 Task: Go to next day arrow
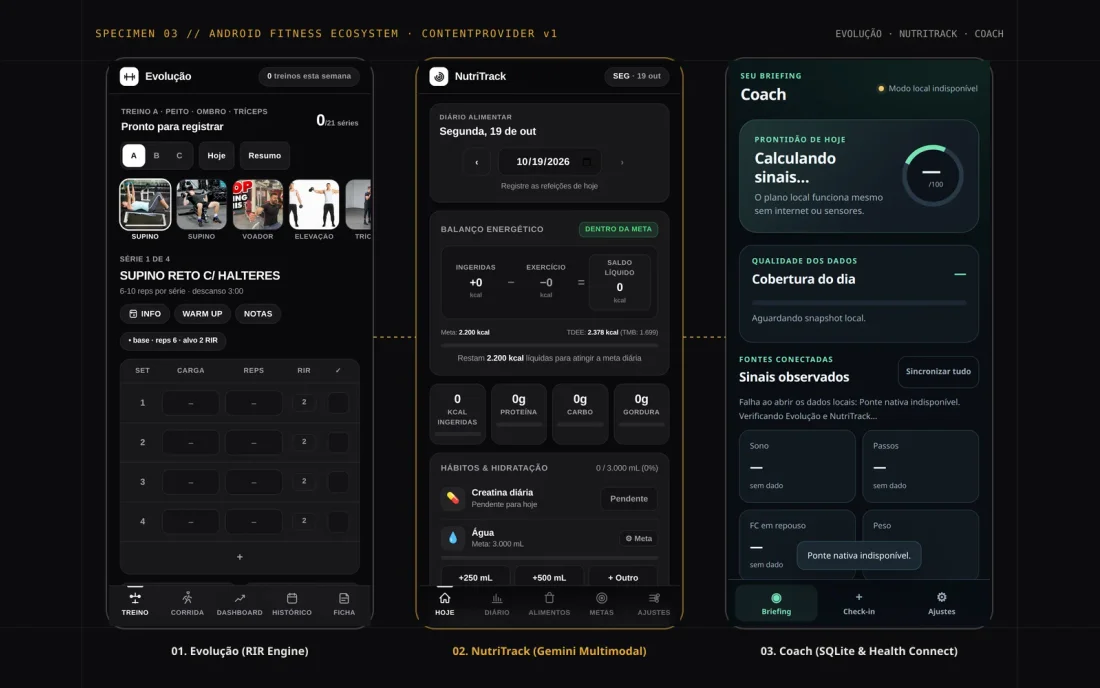(622, 162)
